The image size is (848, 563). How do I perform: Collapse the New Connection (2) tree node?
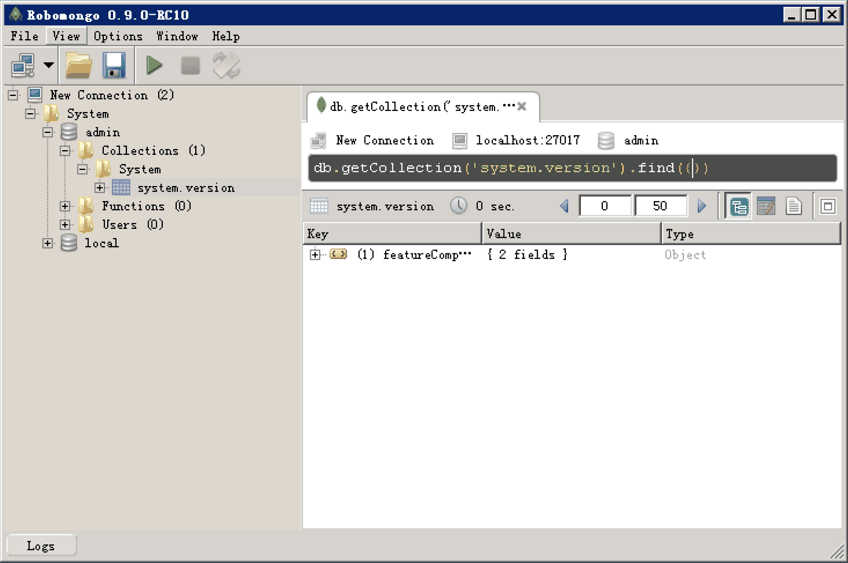(13, 95)
